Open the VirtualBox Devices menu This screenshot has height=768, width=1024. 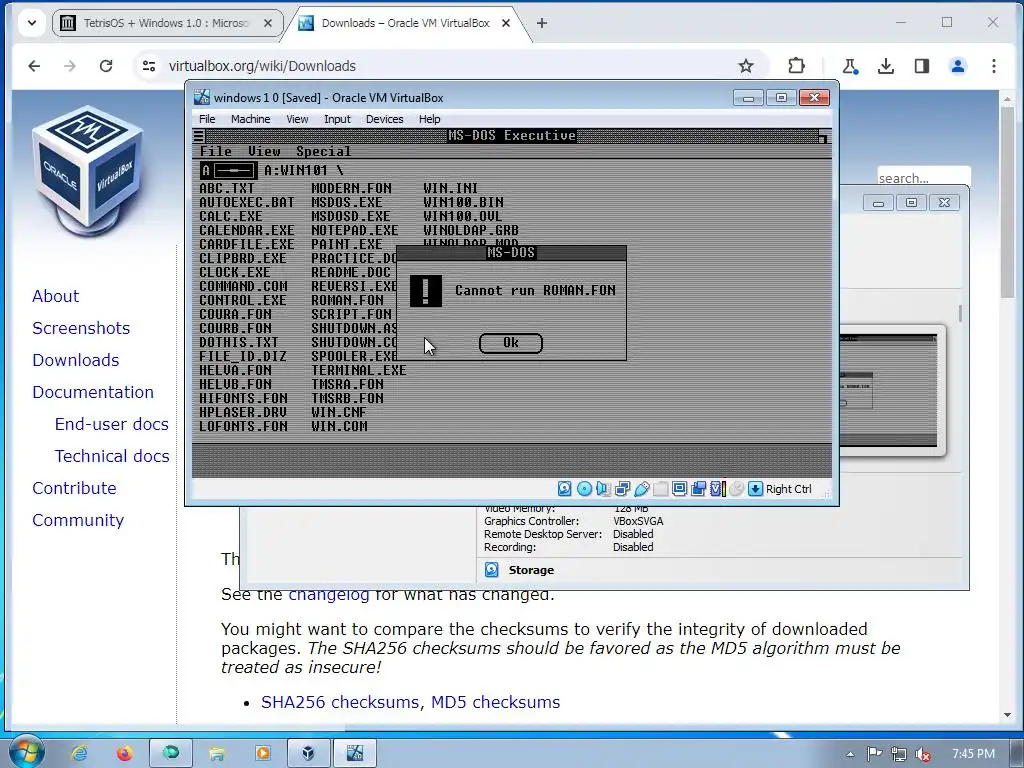pos(384,119)
